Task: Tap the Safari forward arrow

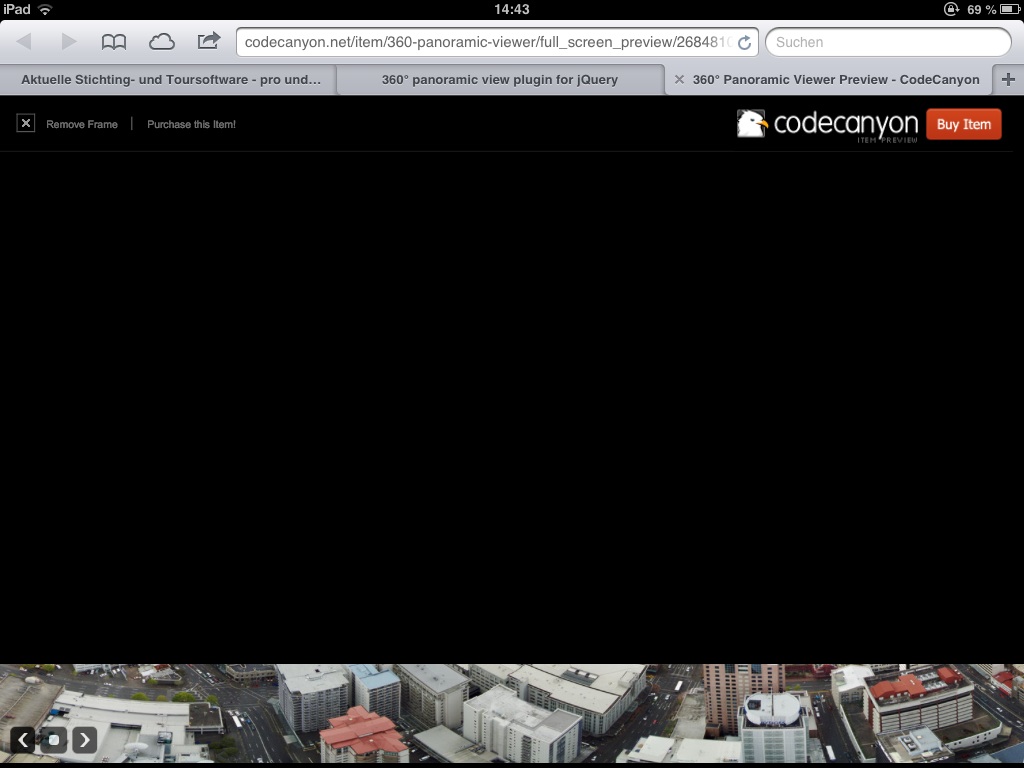Action: tap(68, 42)
